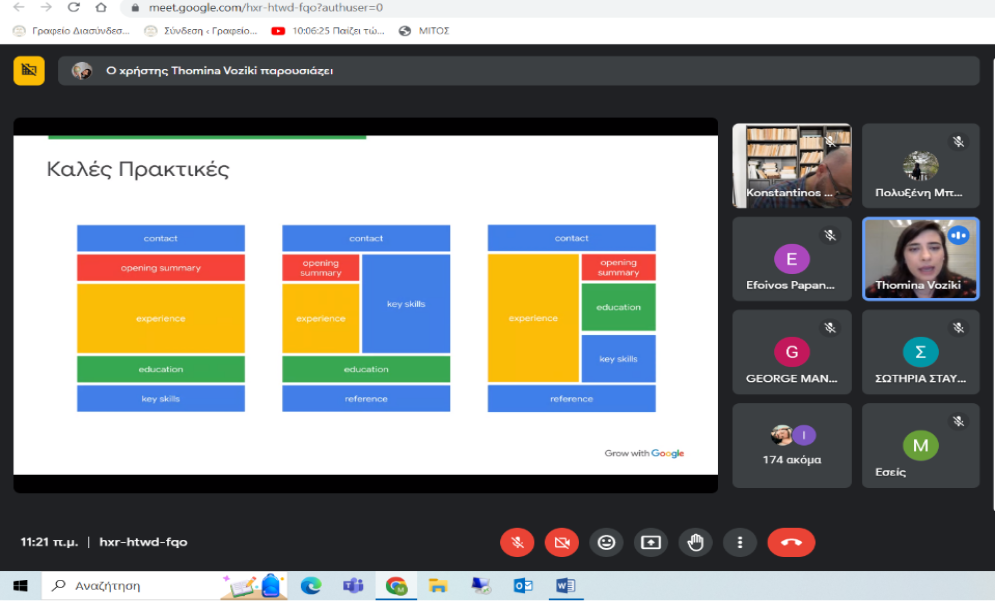The height and width of the screenshot is (610, 995).
Task: Select Konstantinos' video tile
Action: (791, 165)
